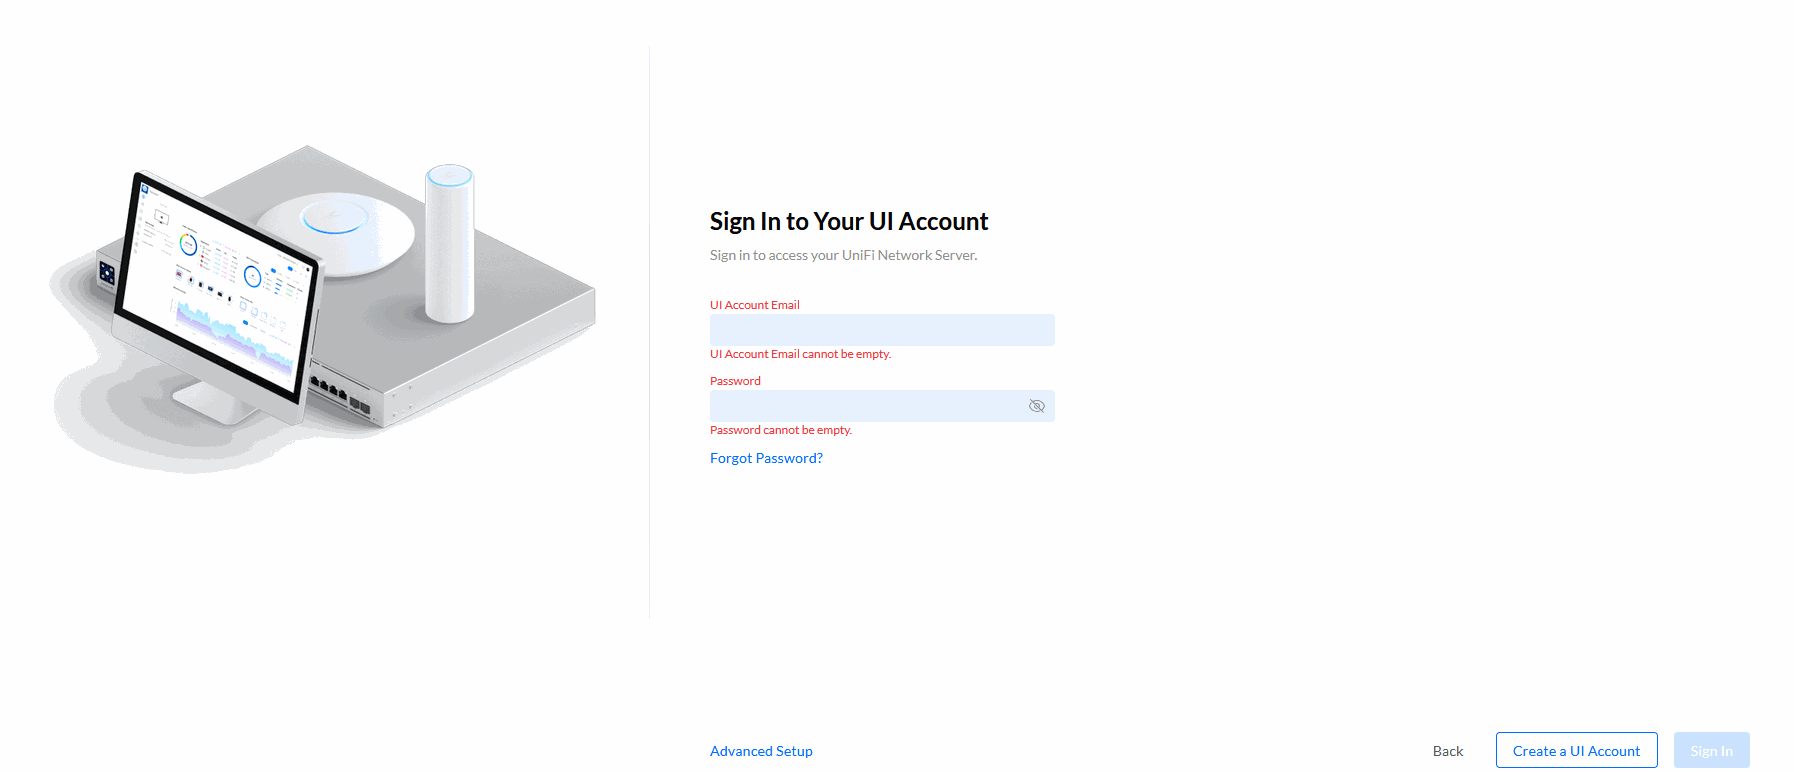Click the square logo on the gray device's side
The image size is (1794, 772).
pyautogui.click(x=107, y=273)
